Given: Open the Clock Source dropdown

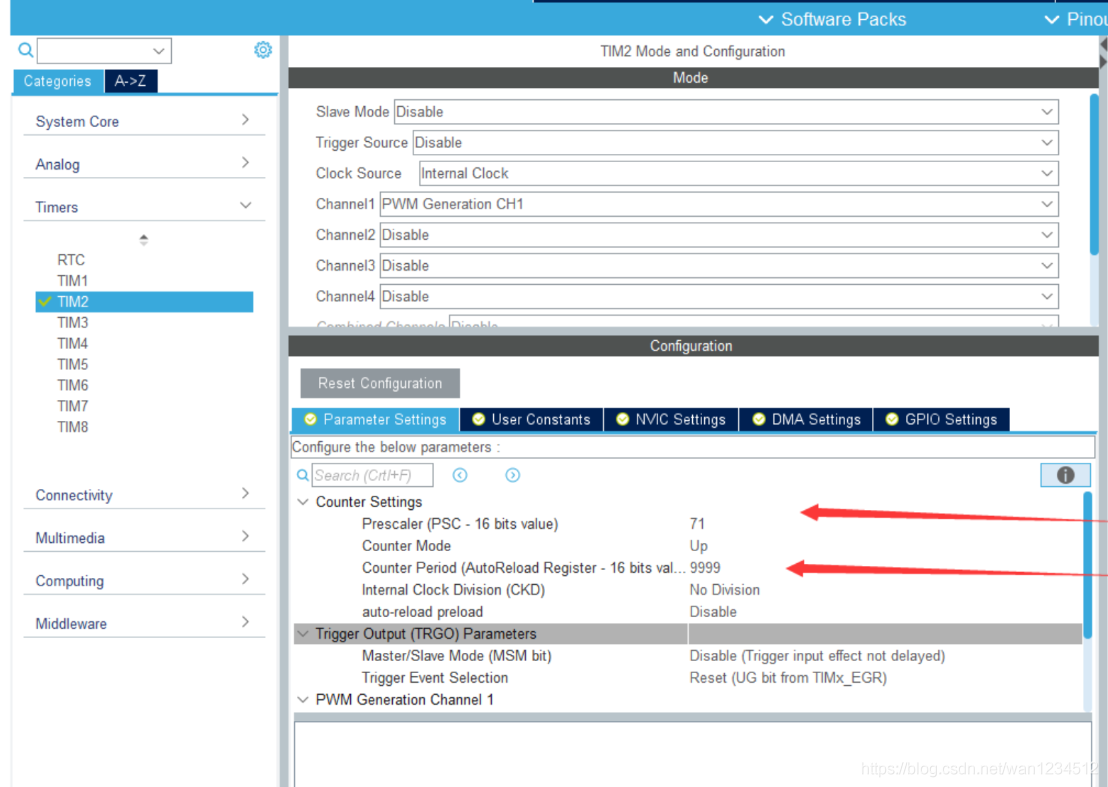Looking at the screenshot, I should tap(738, 173).
